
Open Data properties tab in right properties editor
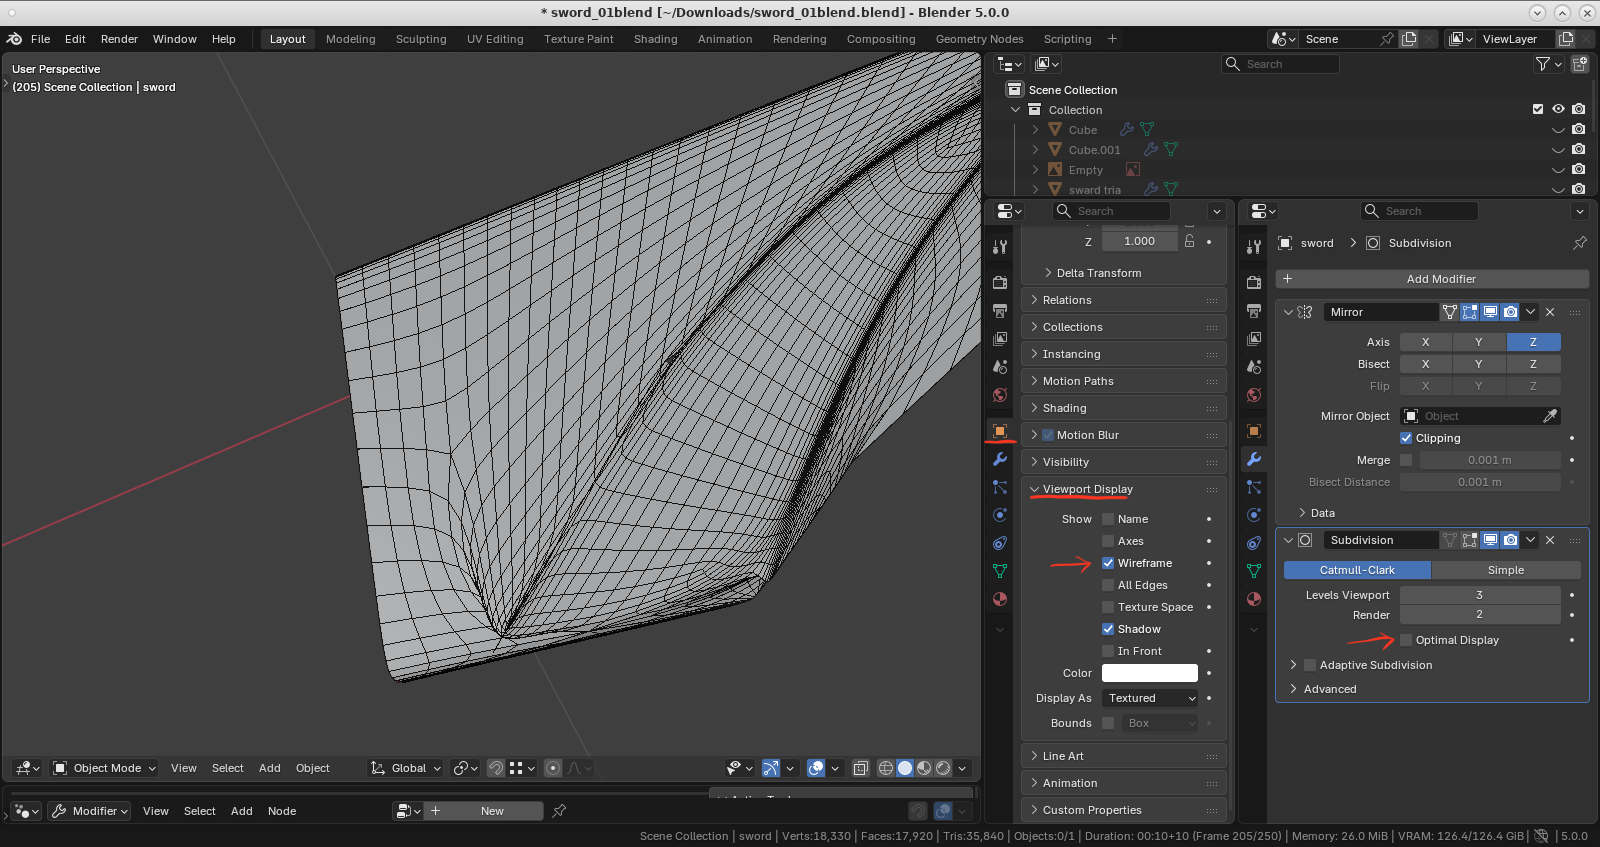pos(1254,571)
